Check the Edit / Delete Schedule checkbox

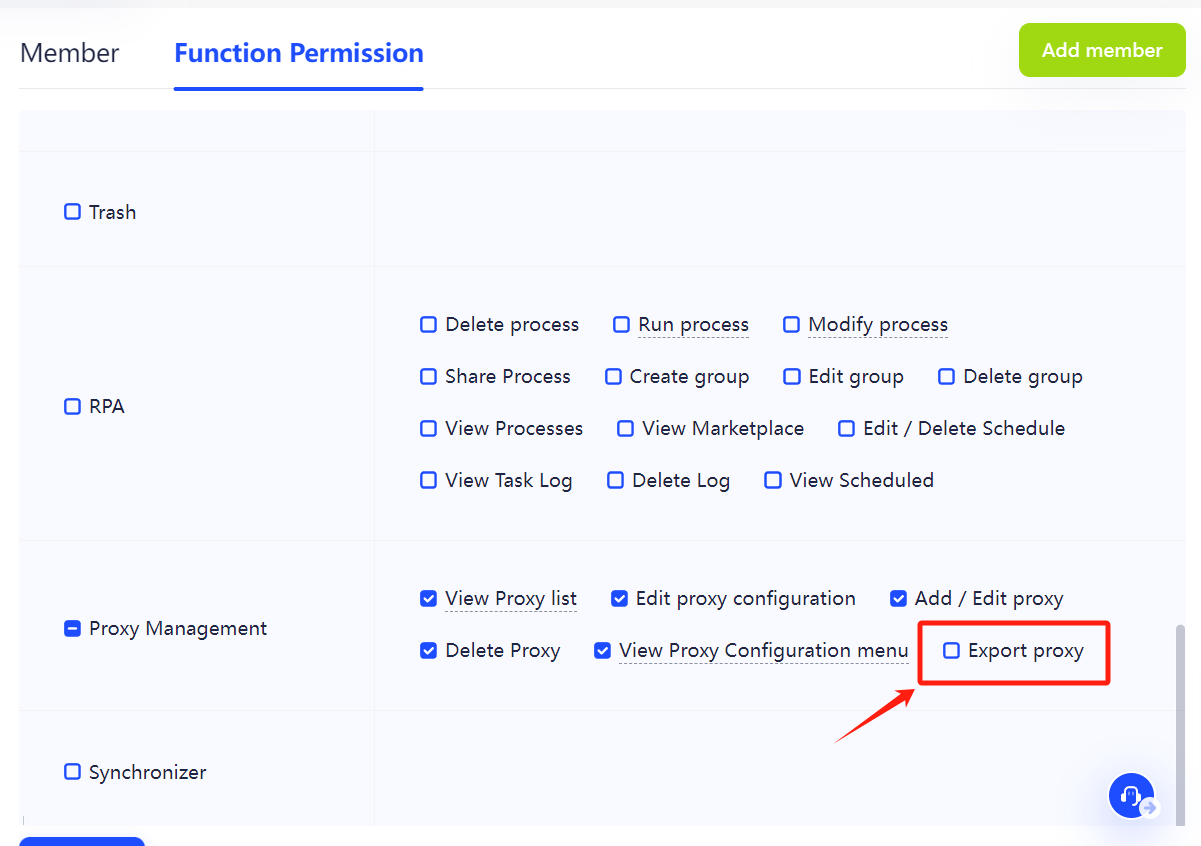846,429
